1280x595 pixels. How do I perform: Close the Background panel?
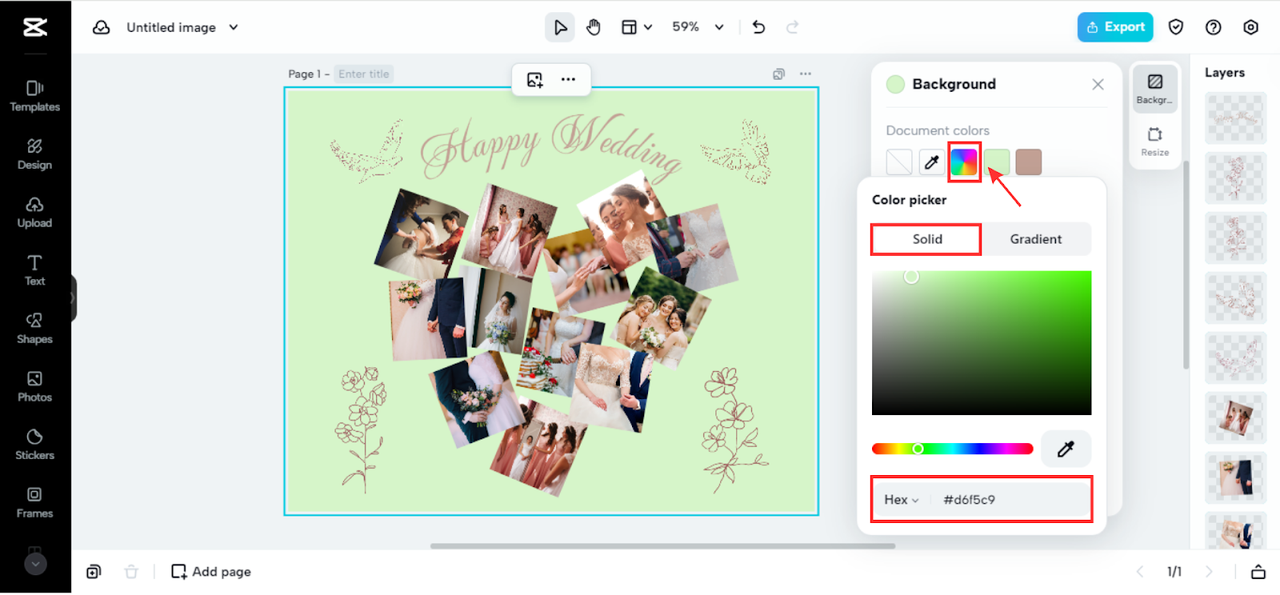click(x=1098, y=84)
